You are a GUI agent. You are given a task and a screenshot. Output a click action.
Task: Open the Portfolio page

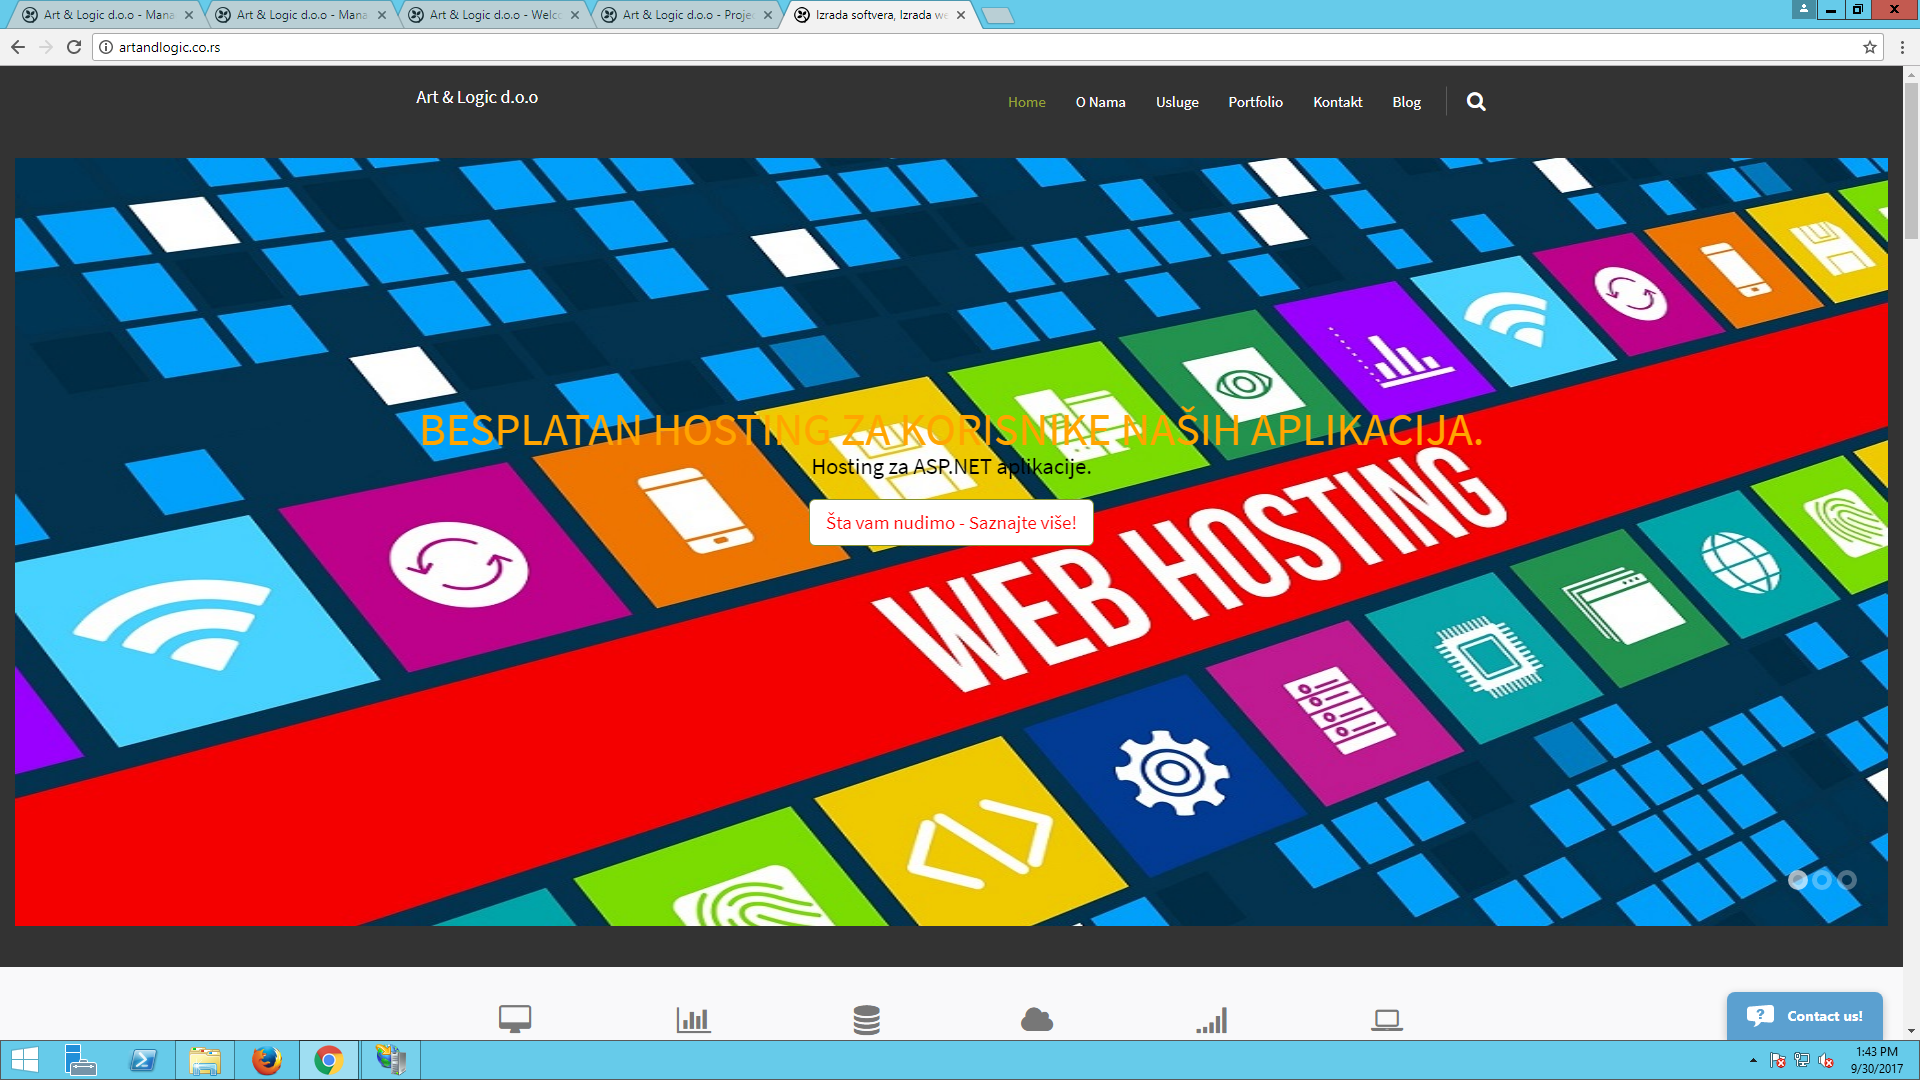point(1255,102)
